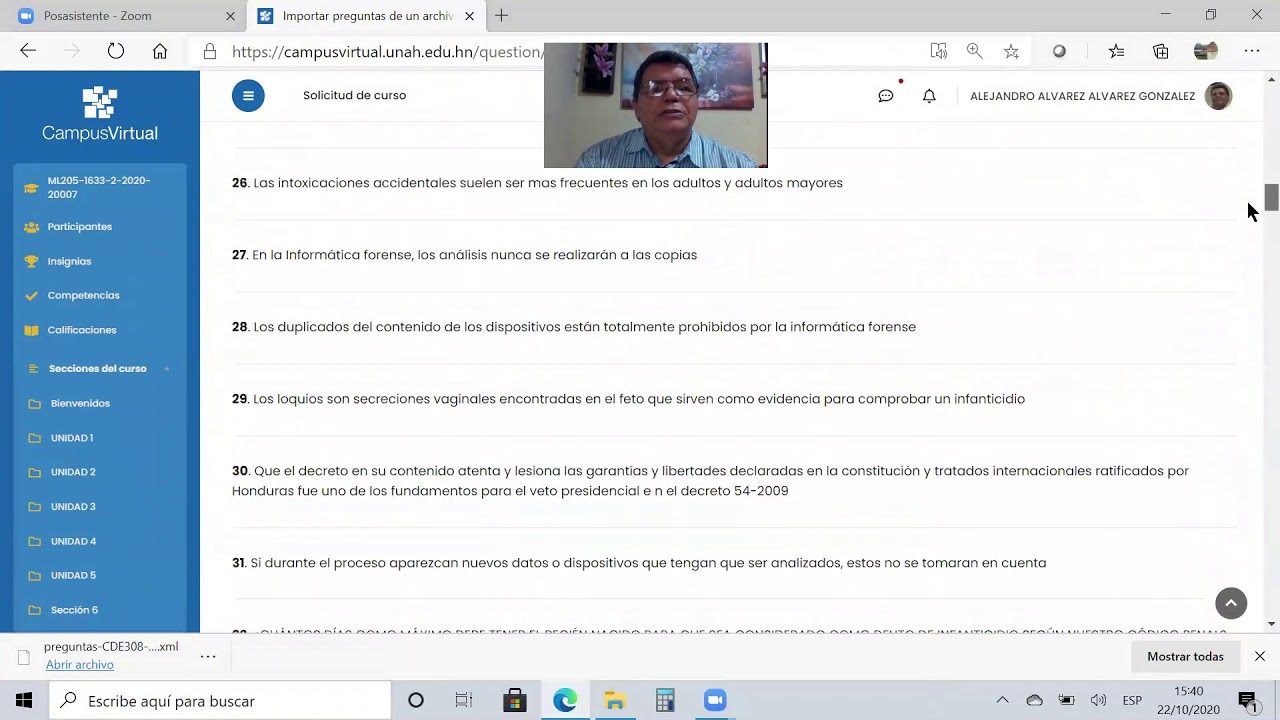Click question 29 text about loquios
1280x720 pixels.
point(639,399)
